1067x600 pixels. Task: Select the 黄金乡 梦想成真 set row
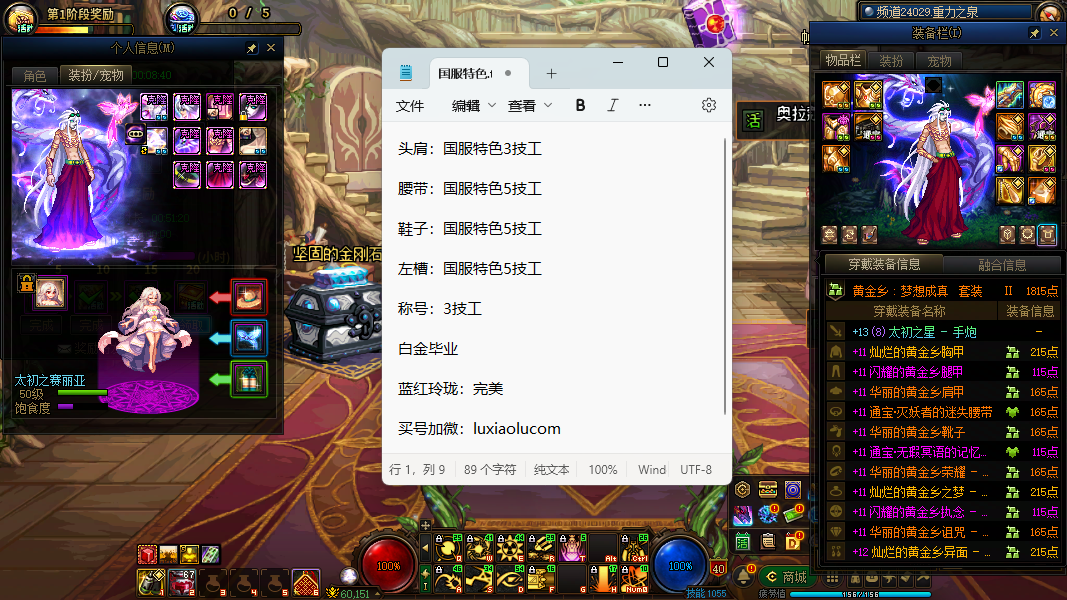(x=917, y=291)
